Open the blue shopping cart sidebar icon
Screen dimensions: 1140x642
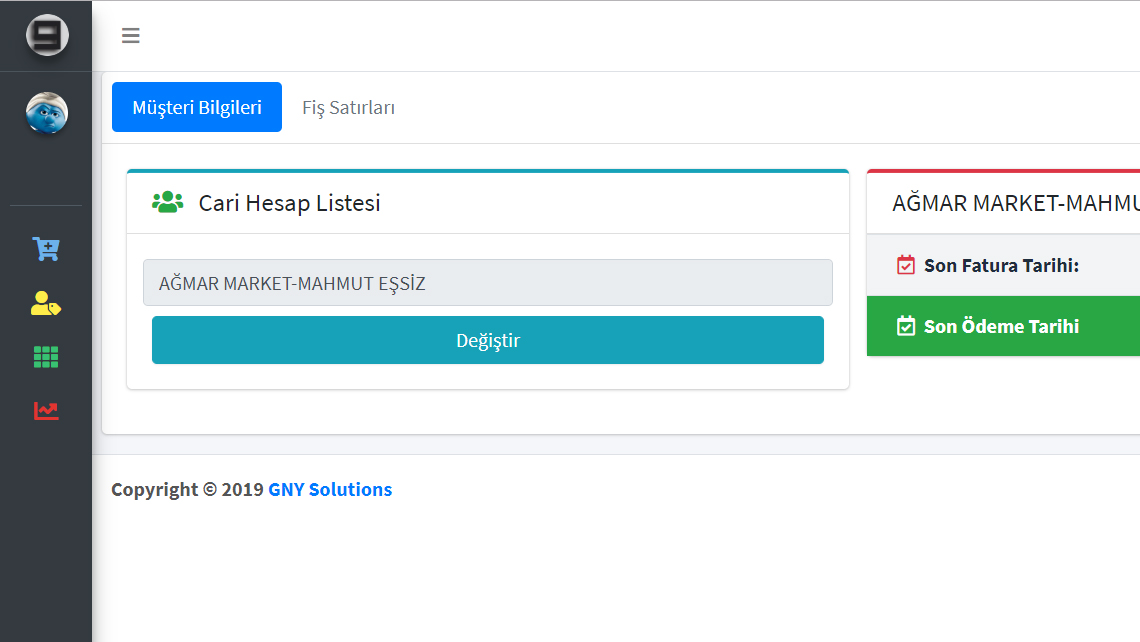[x=46, y=249]
